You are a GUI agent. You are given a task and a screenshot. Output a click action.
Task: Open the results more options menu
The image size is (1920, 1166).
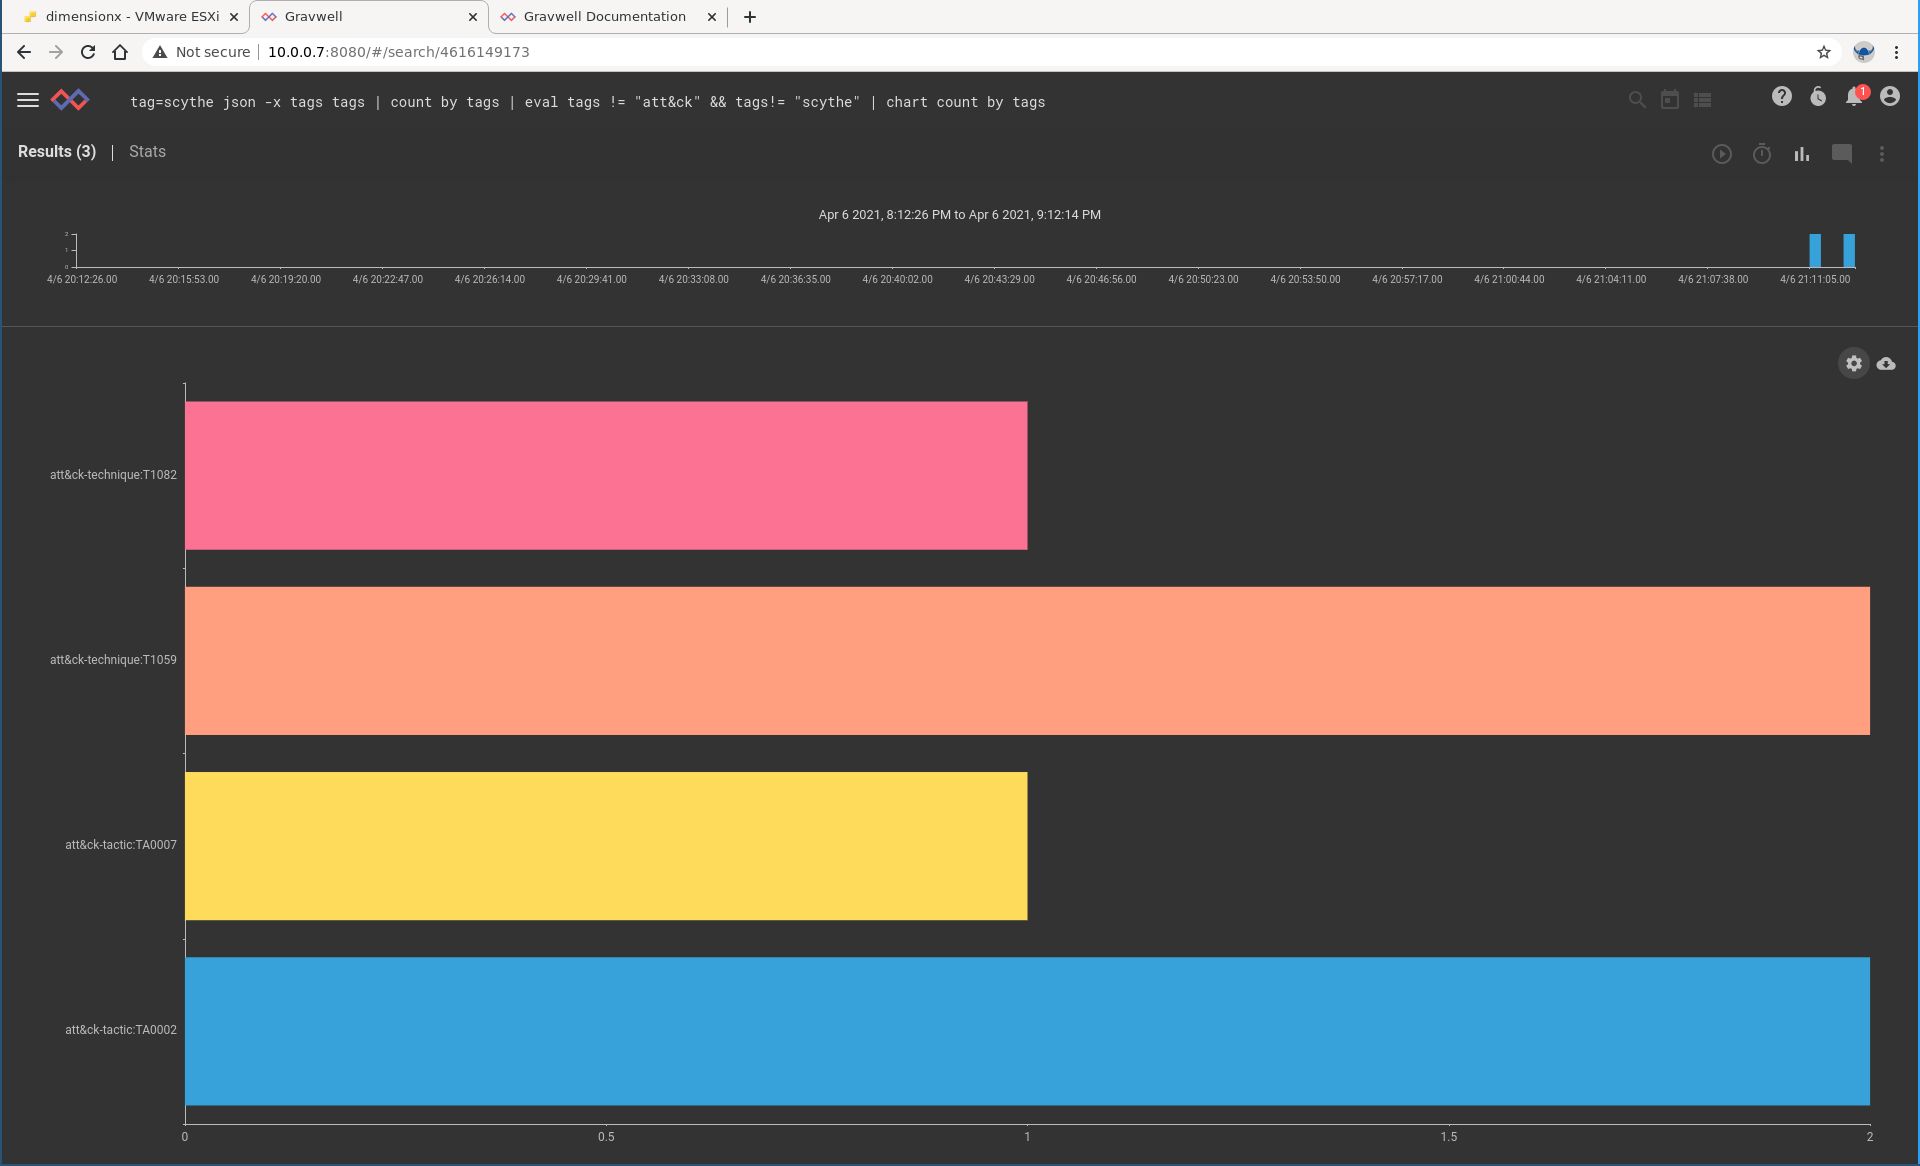(1882, 154)
